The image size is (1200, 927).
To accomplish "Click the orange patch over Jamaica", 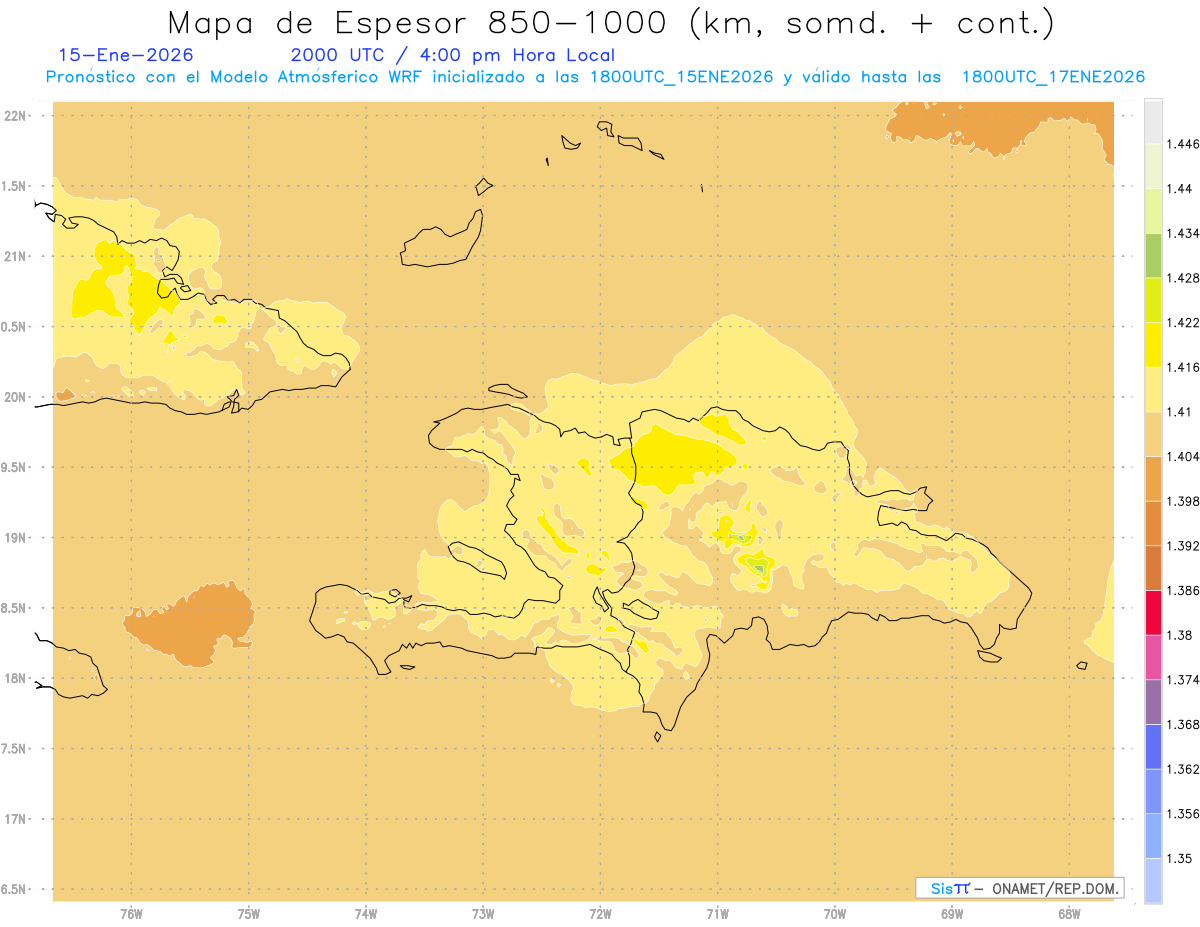I will [x=188, y=624].
